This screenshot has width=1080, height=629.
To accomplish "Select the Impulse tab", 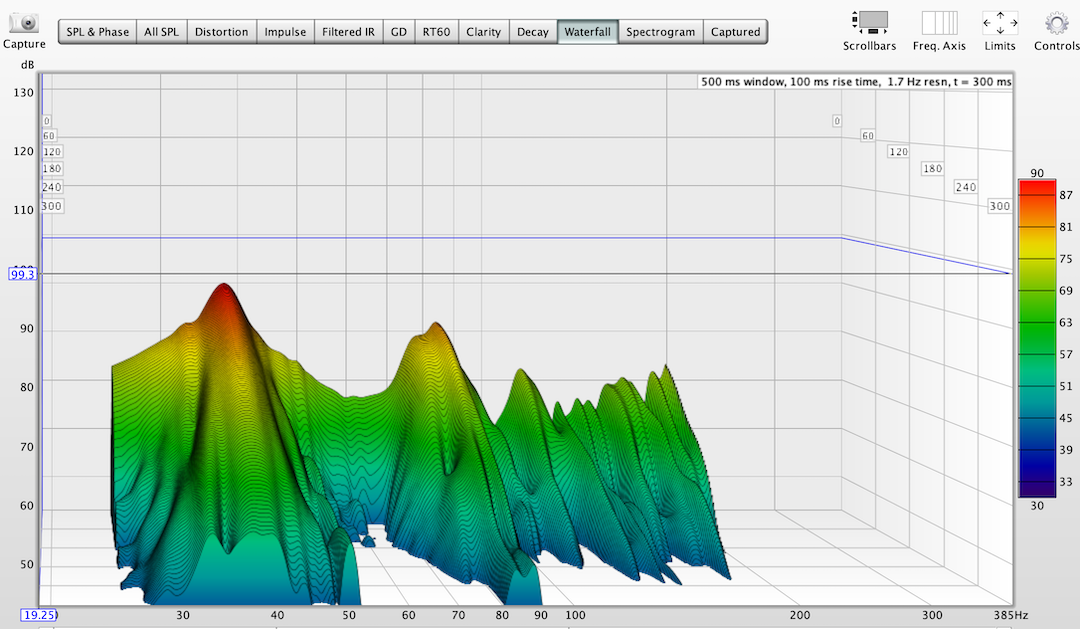I will point(285,32).
